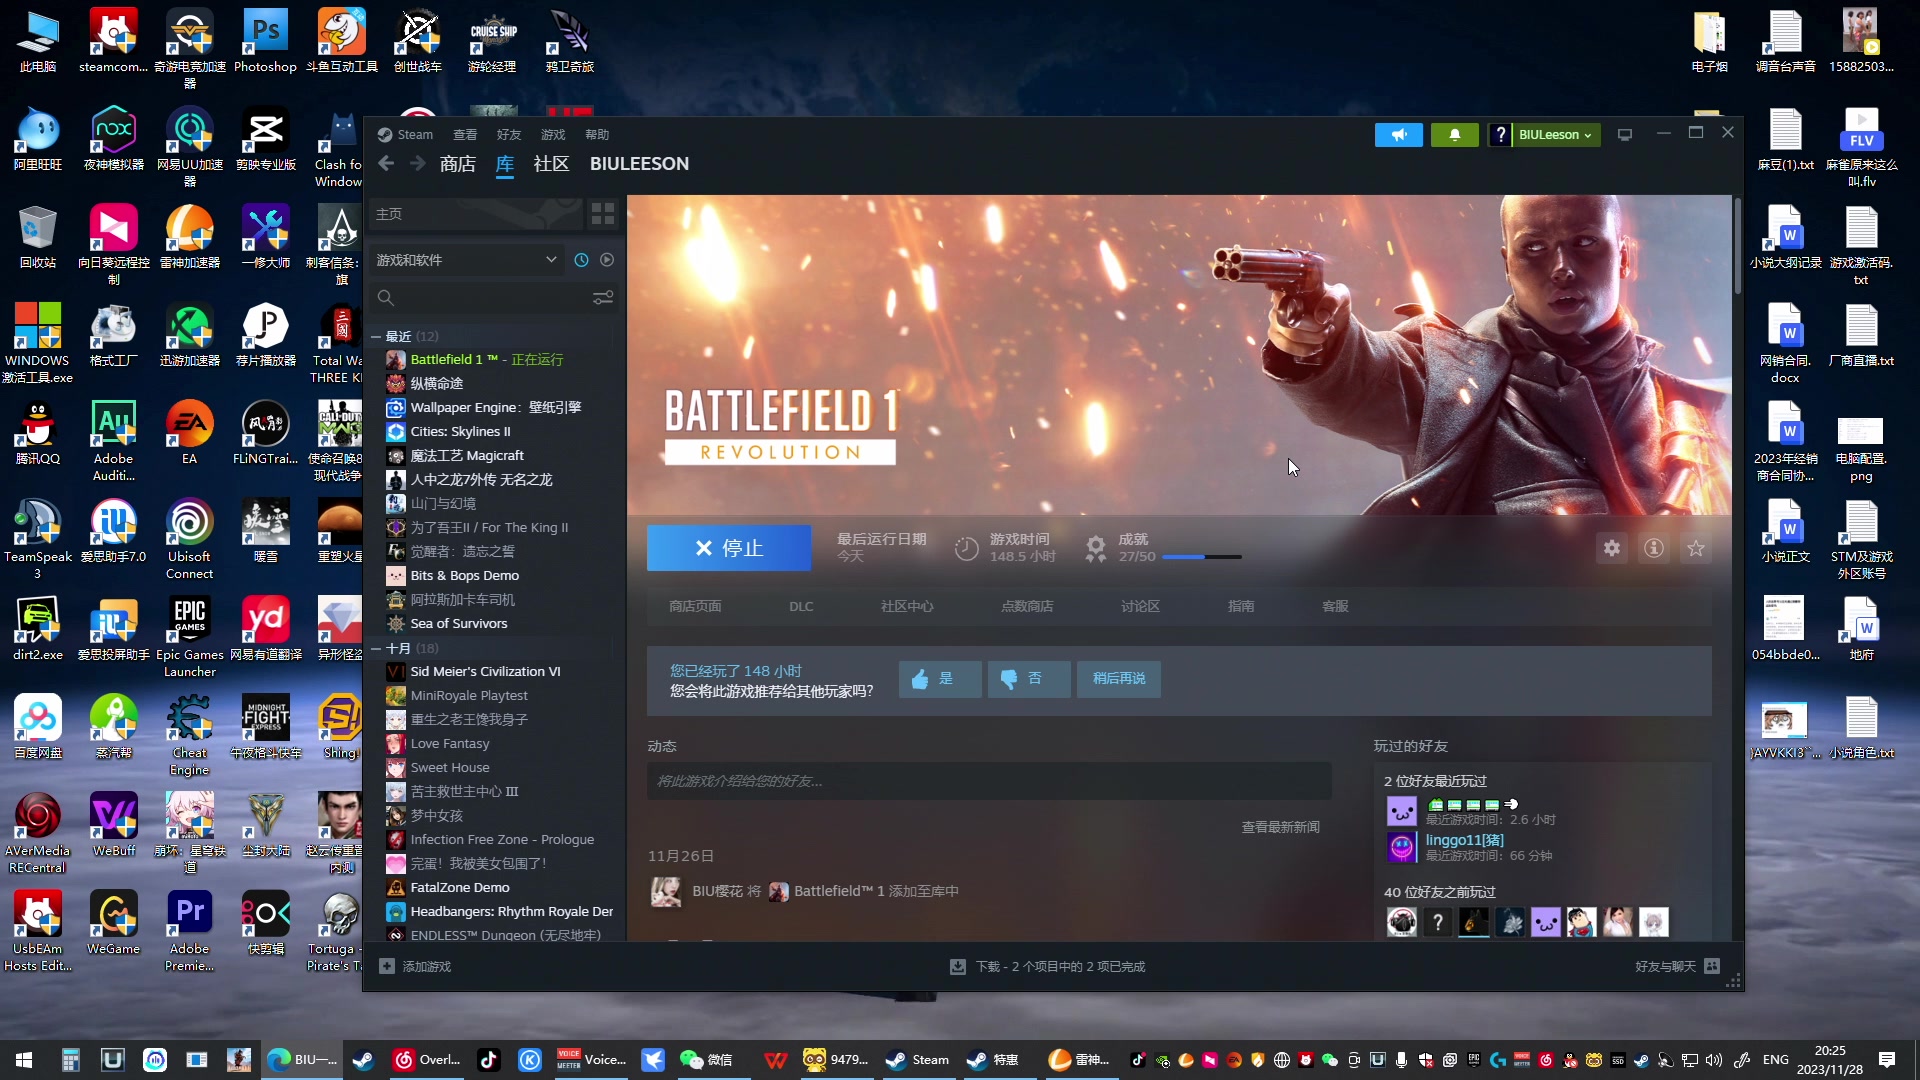The height and width of the screenshot is (1080, 1920).
Task: Collapse the 最近 games category
Action: tap(376, 337)
